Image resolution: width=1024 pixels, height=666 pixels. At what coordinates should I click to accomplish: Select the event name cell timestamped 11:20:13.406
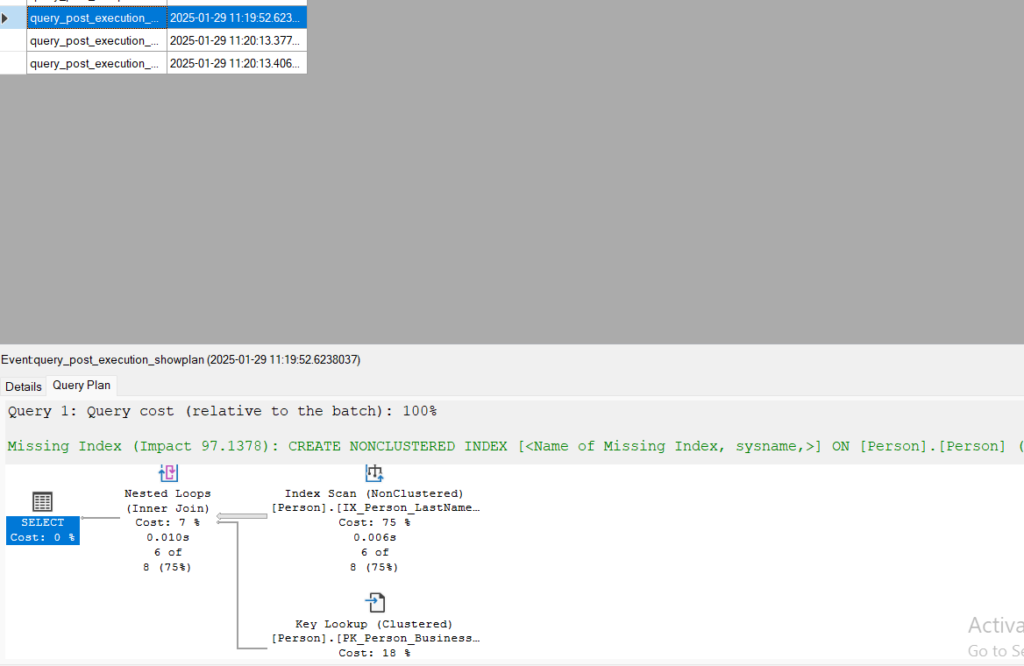tap(97, 63)
